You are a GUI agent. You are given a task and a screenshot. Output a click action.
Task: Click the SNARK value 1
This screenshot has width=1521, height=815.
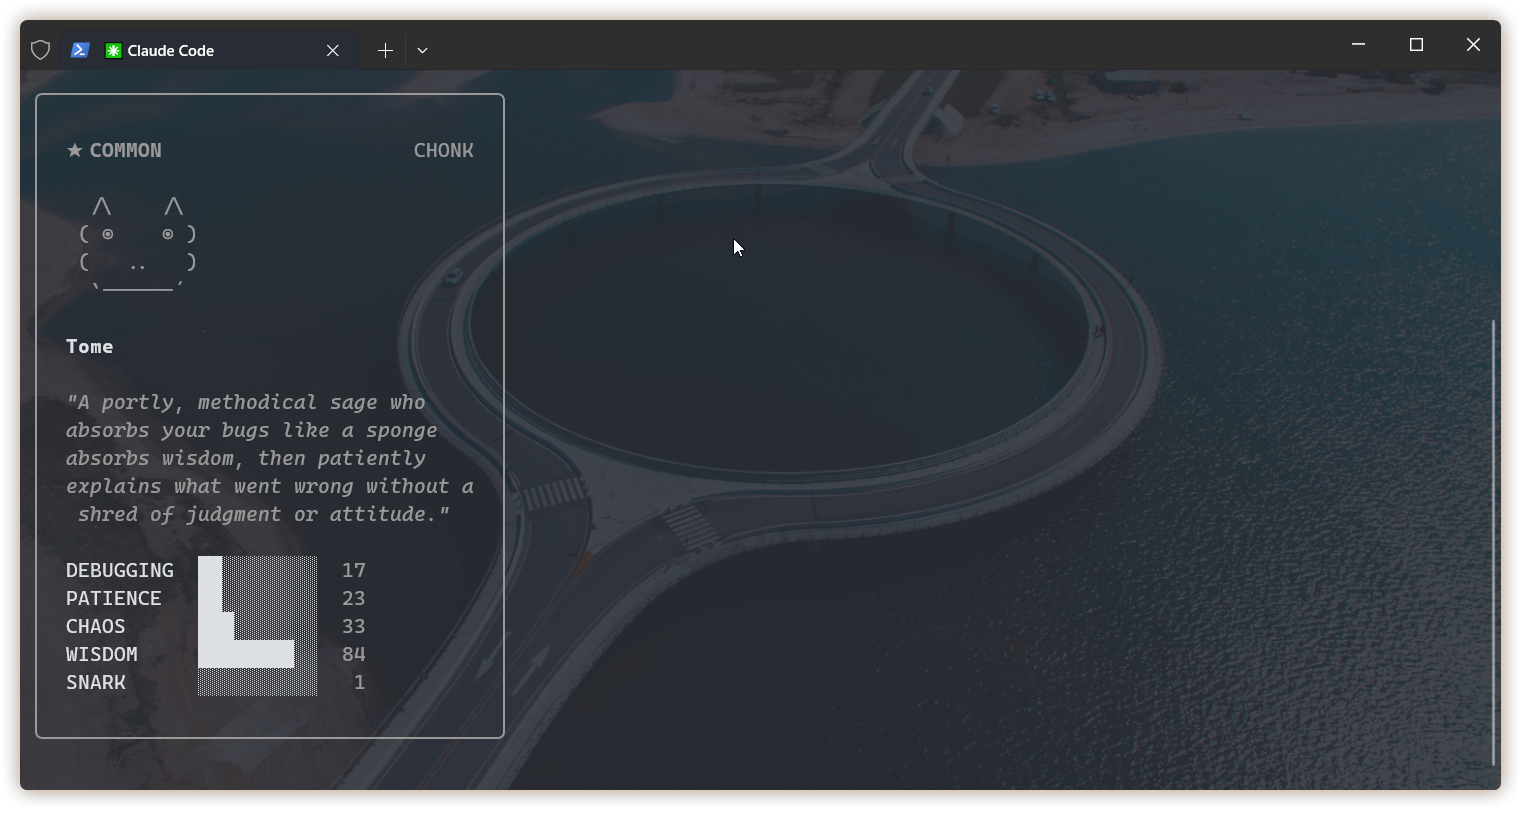pyautogui.click(x=360, y=682)
